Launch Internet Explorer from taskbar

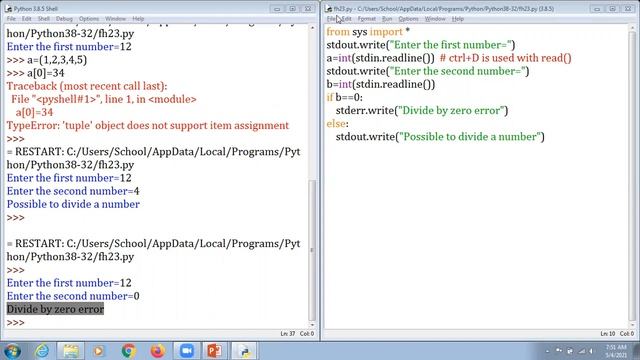point(42,351)
